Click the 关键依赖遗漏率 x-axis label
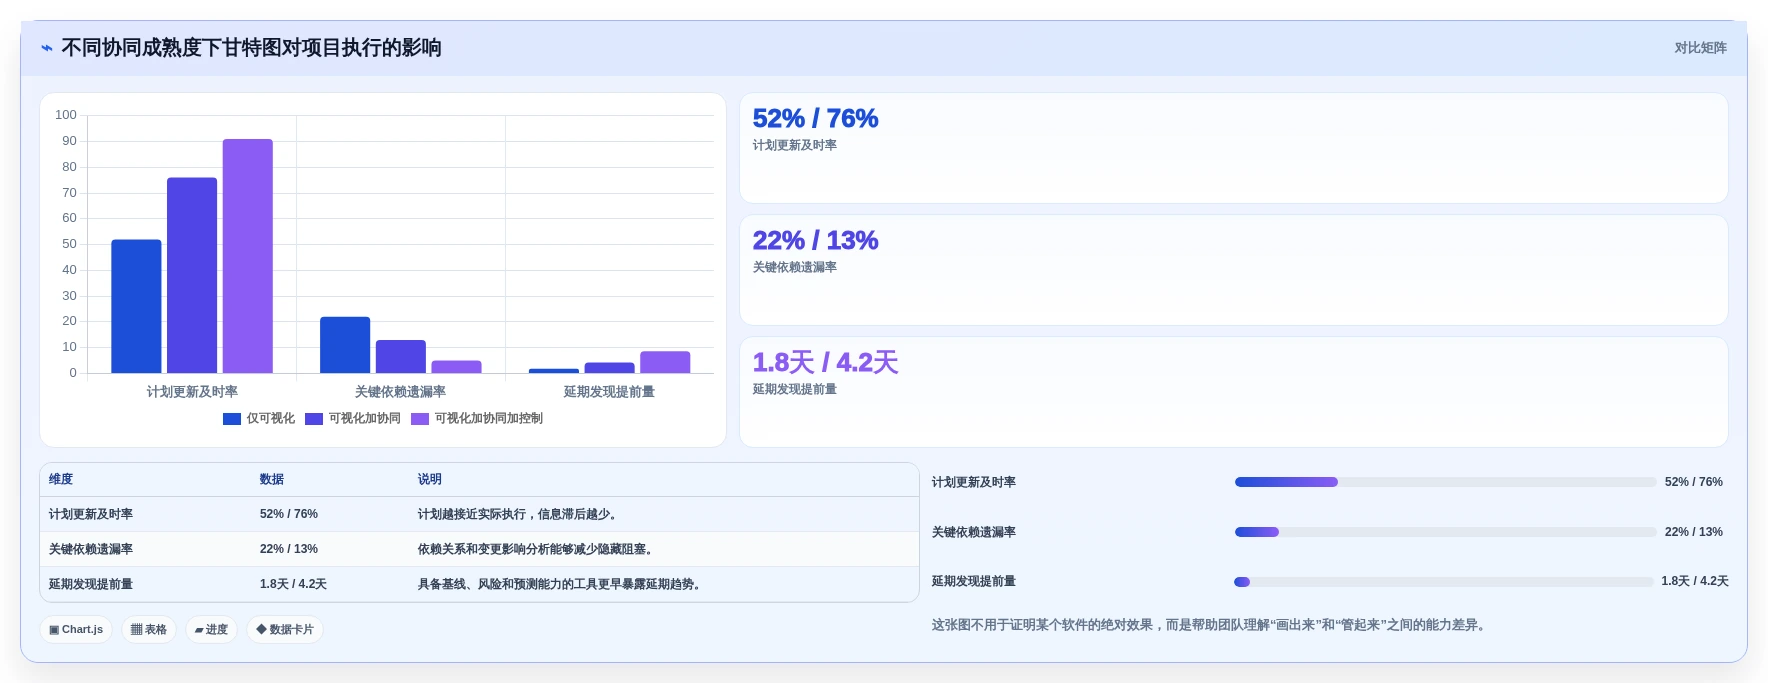1768x683 pixels. pos(401,392)
